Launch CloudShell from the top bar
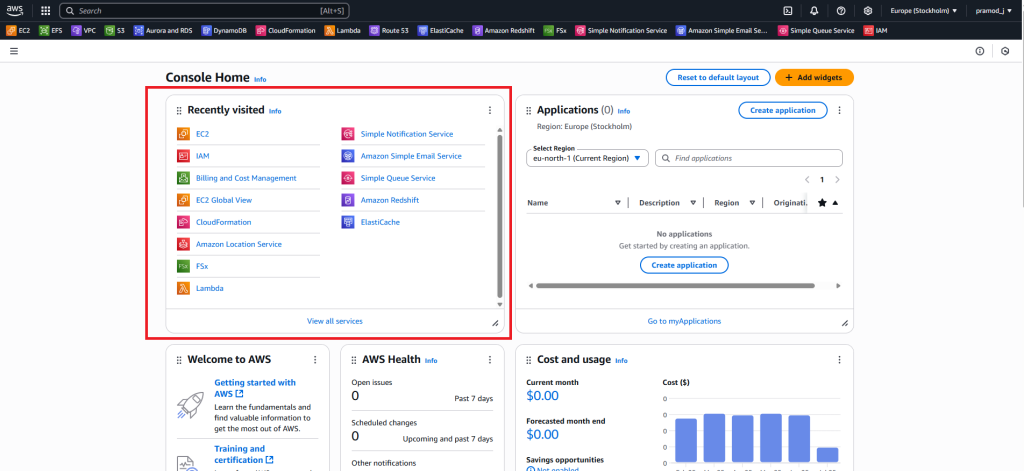1024x471 pixels. (x=788, y=10)
